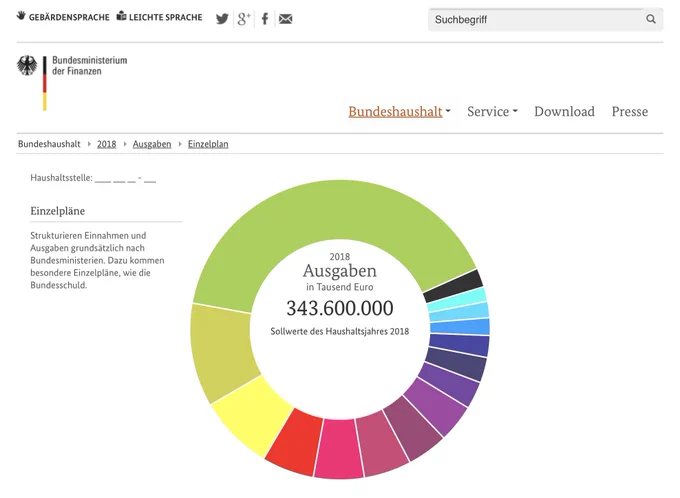Click the Bundesministerium der Finanzen title
680x498 pixels.
(89, 66)
